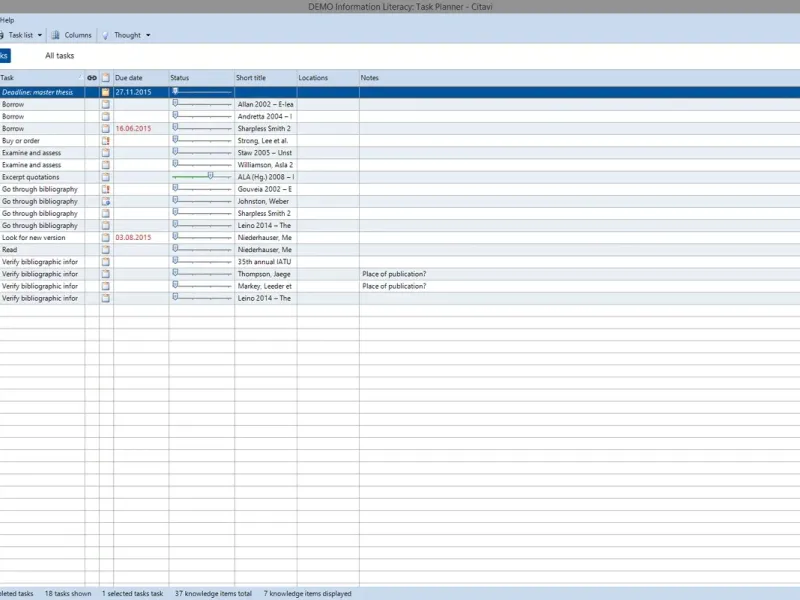The image size is (800, 600).
Task: Click '18 tasks shown' in status bar
Action: point(68,593)
